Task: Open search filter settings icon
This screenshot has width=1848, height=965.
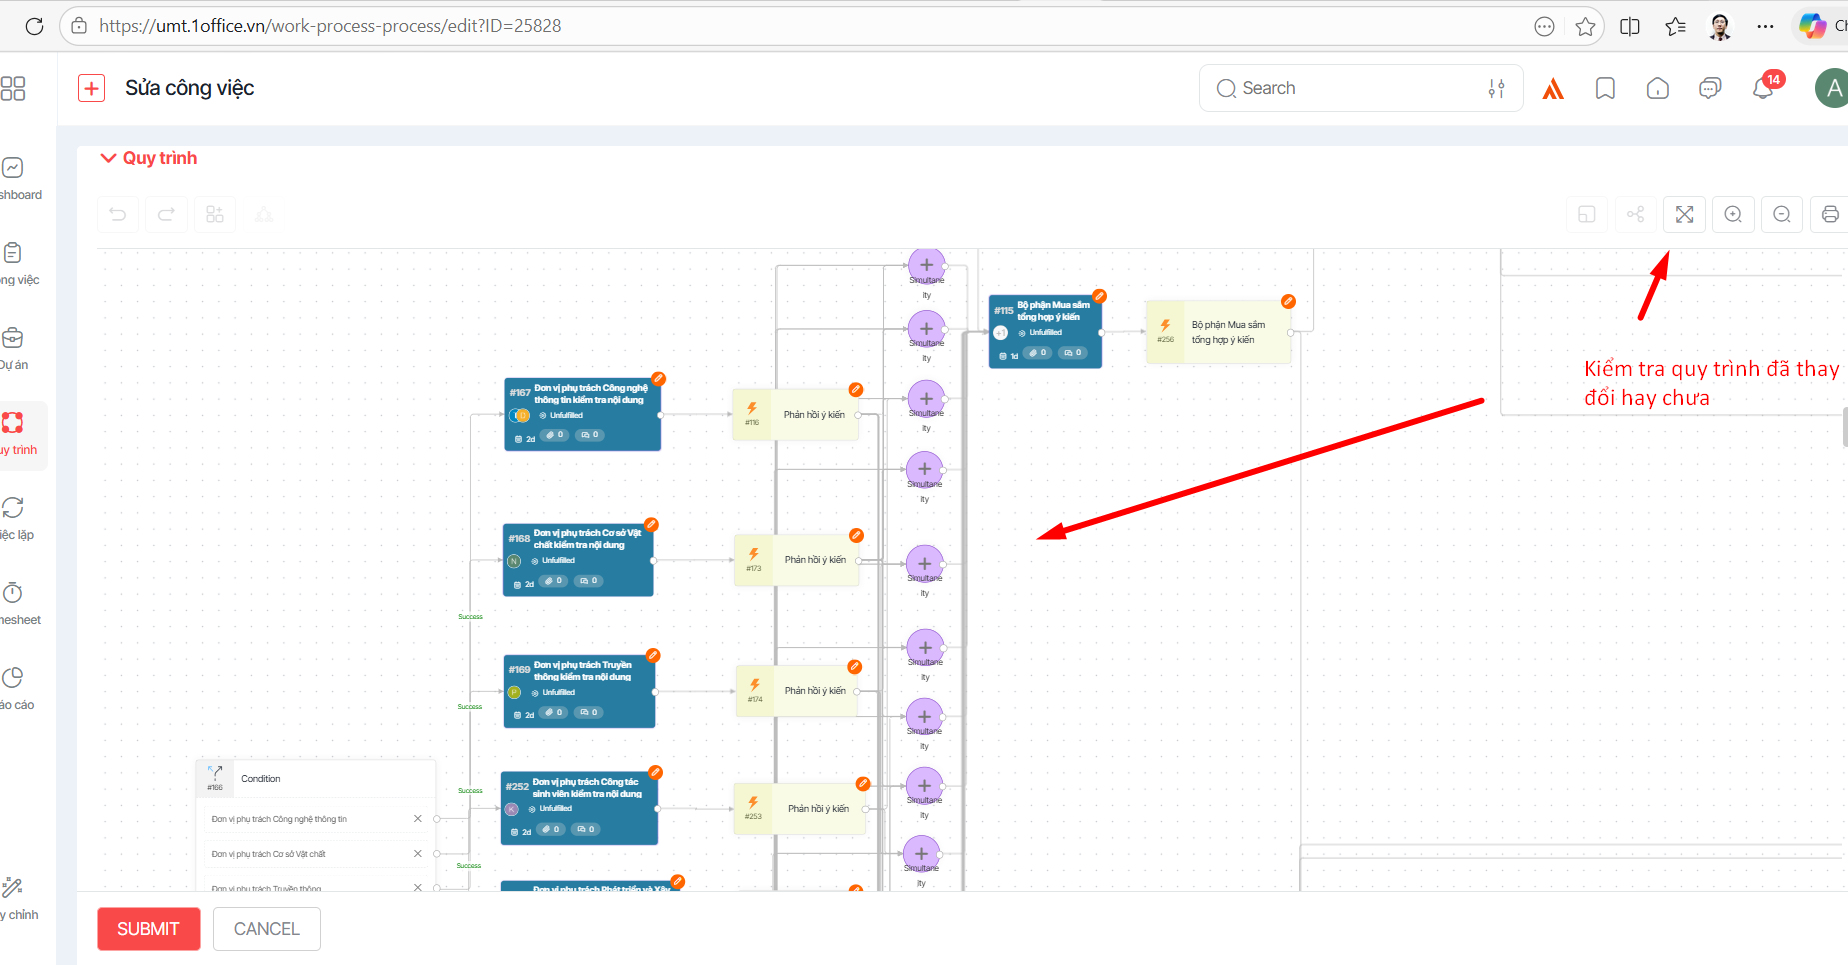Action: (x=1496, y=88)
